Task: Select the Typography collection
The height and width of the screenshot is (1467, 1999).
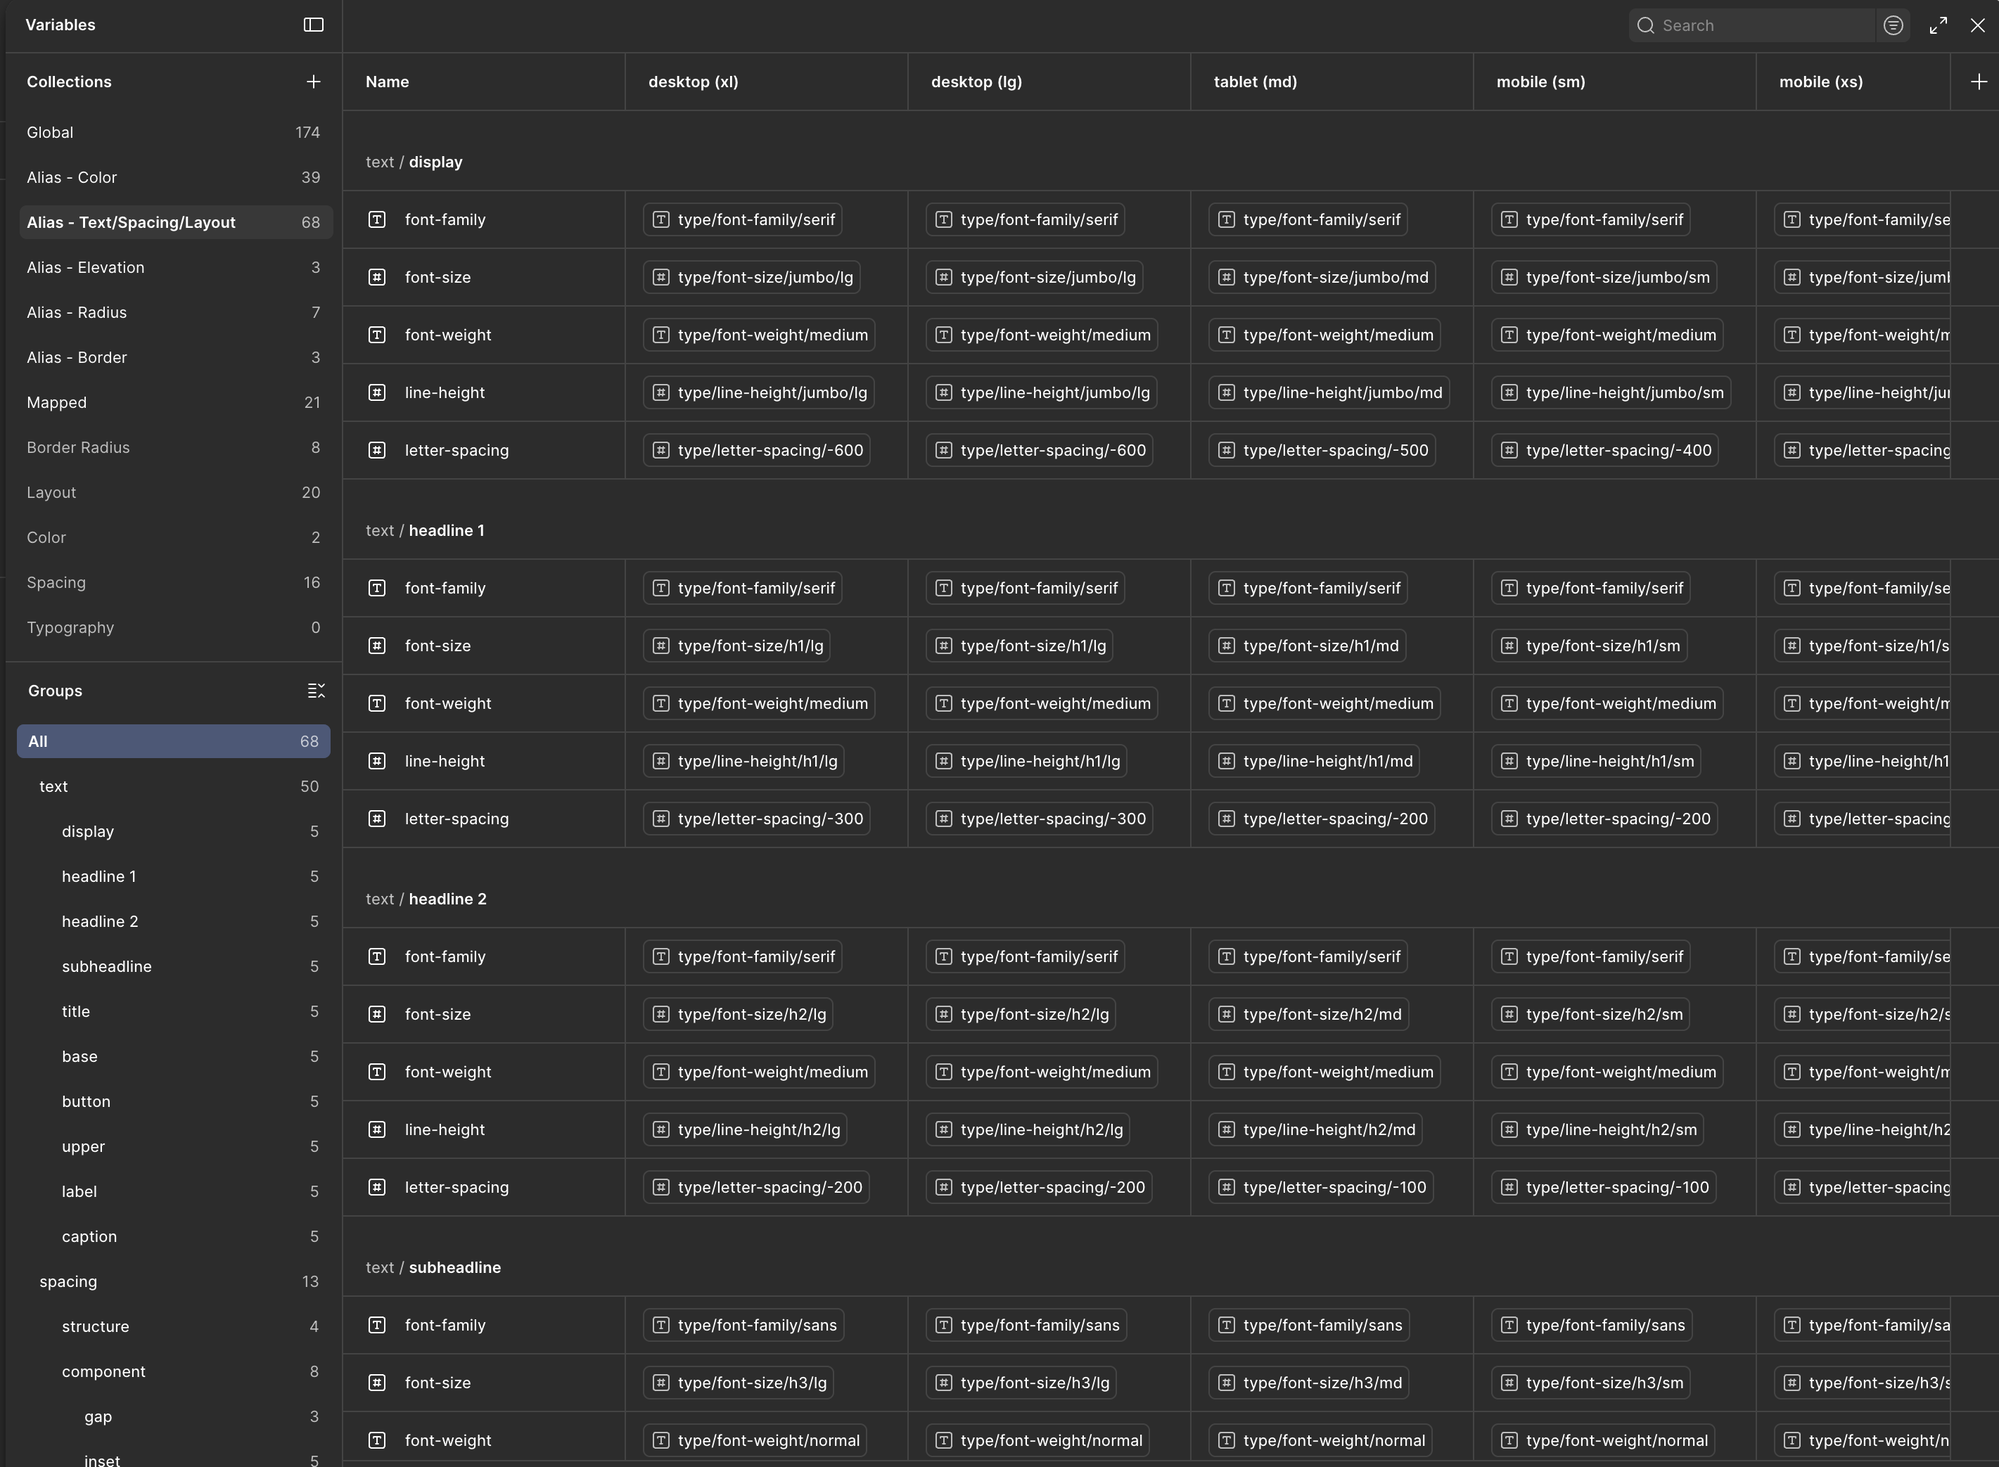Action: pos(174,627)
